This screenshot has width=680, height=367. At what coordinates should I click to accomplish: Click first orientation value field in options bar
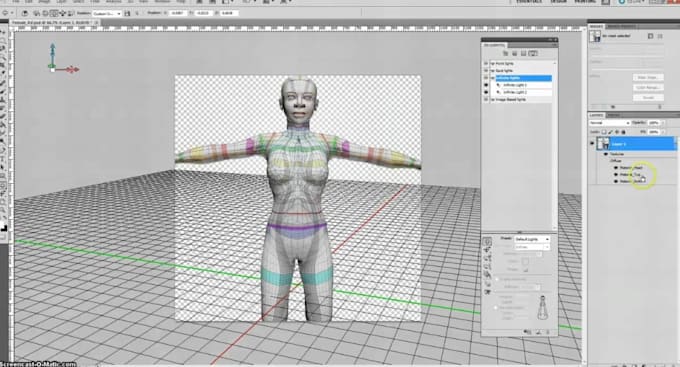[177, 13]
